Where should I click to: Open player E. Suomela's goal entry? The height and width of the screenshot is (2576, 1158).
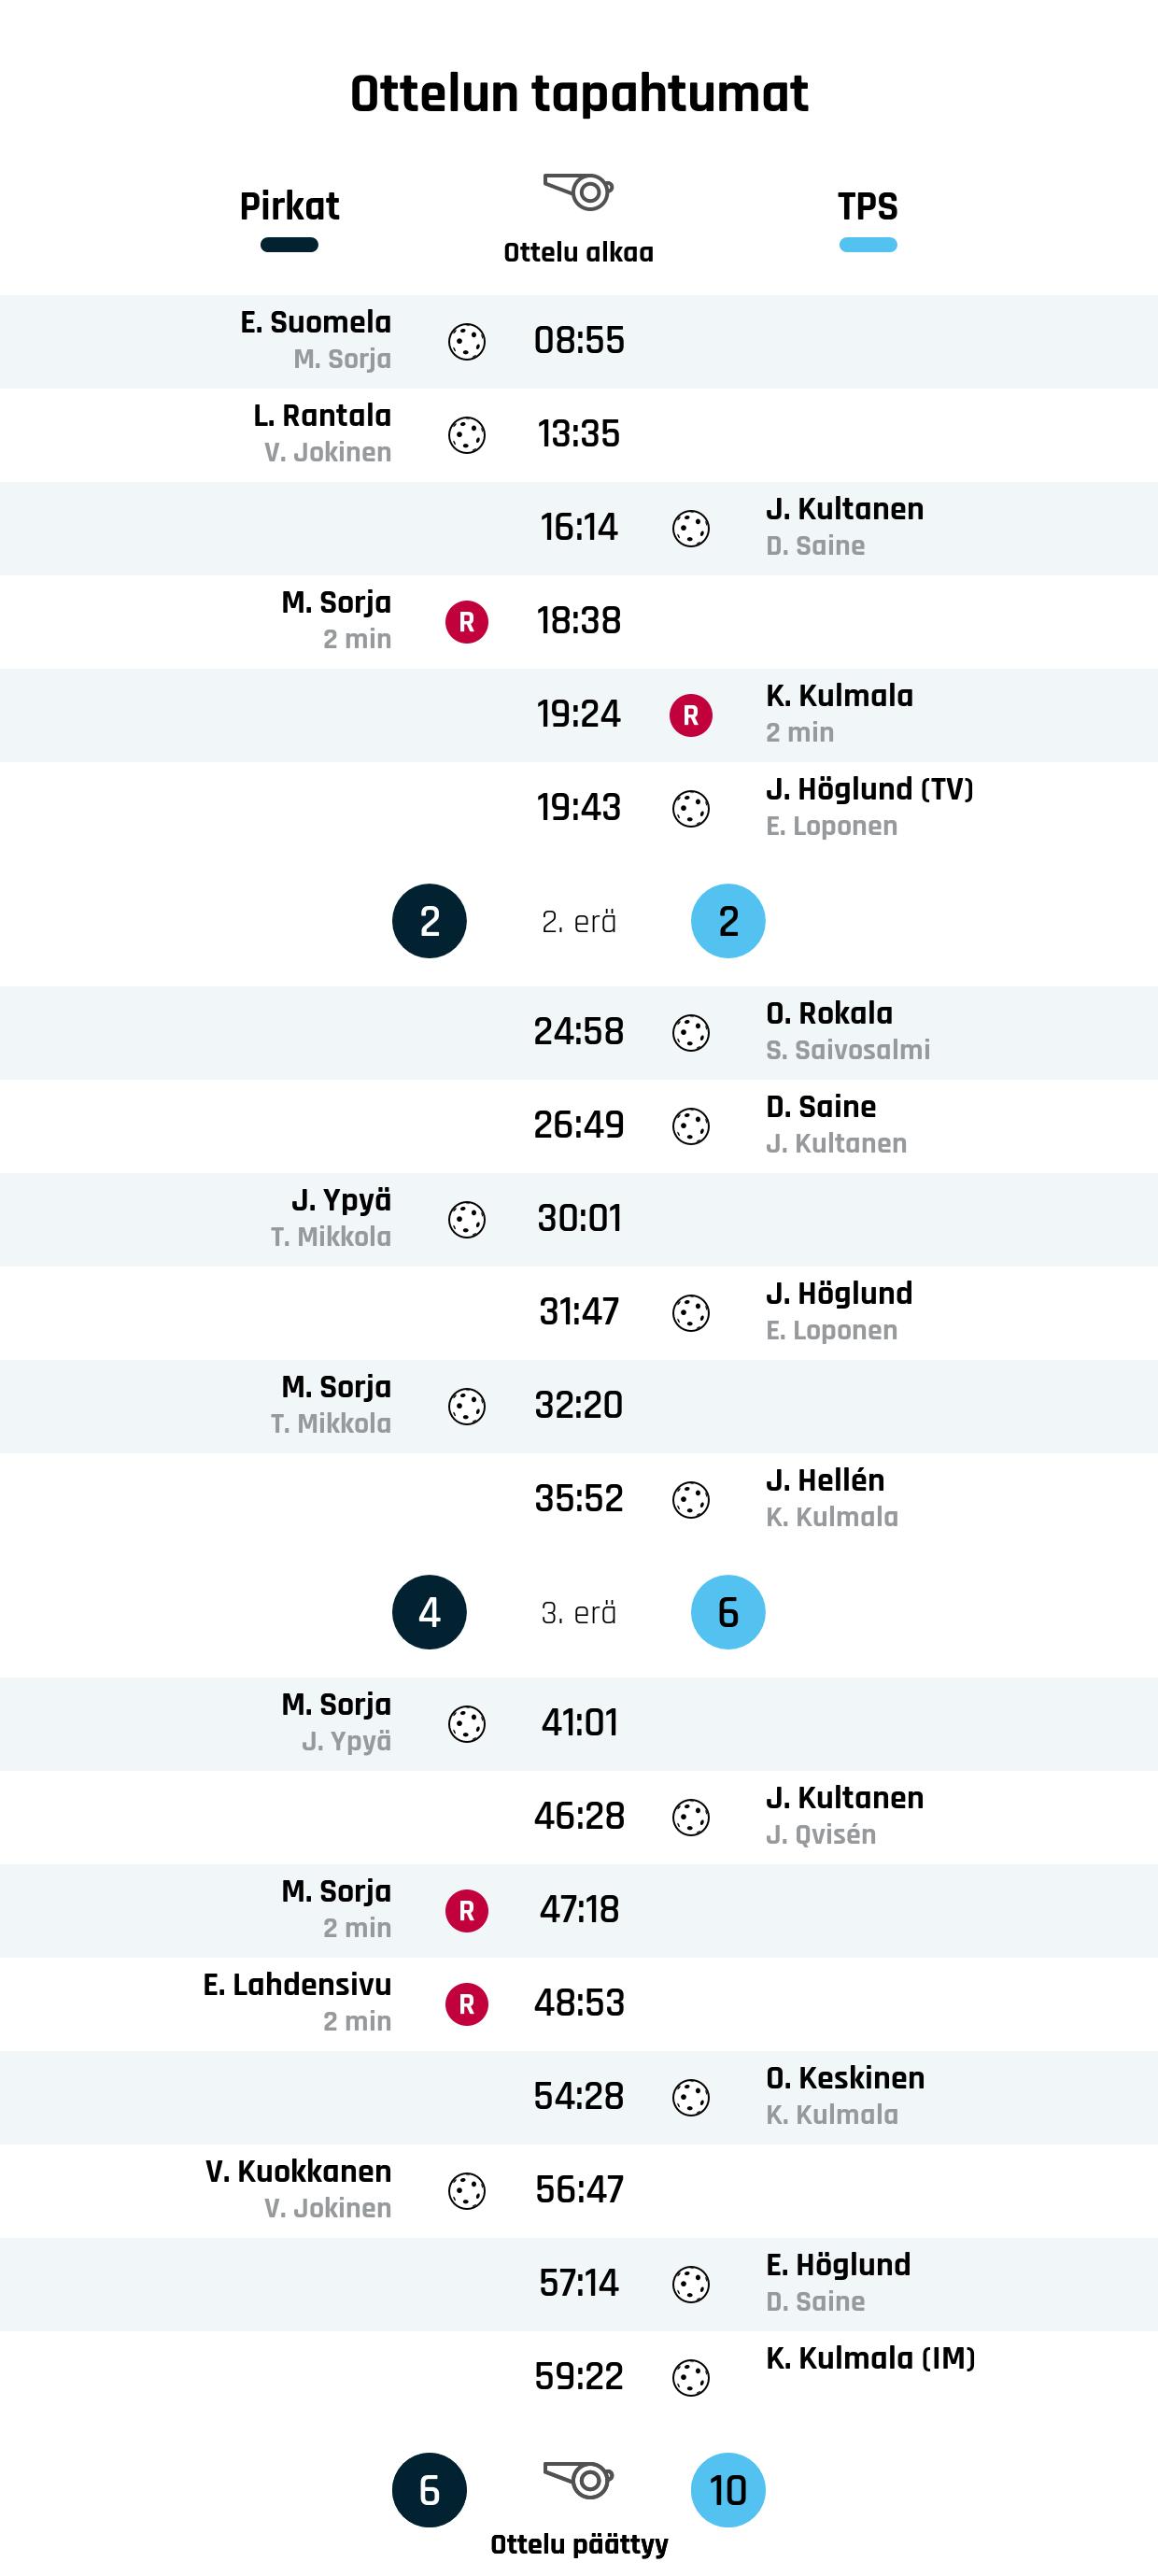coord(316,322)
